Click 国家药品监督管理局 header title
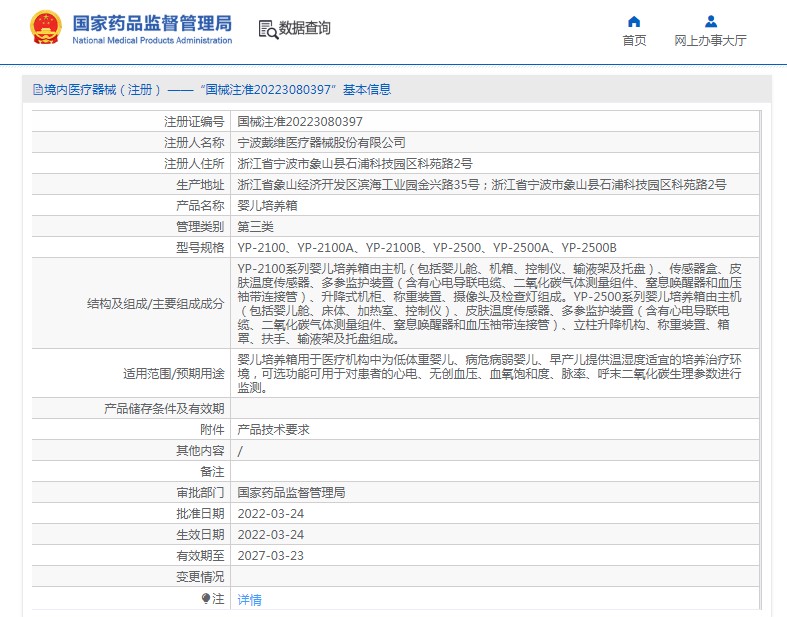787x617 pixels. [152, 22]
